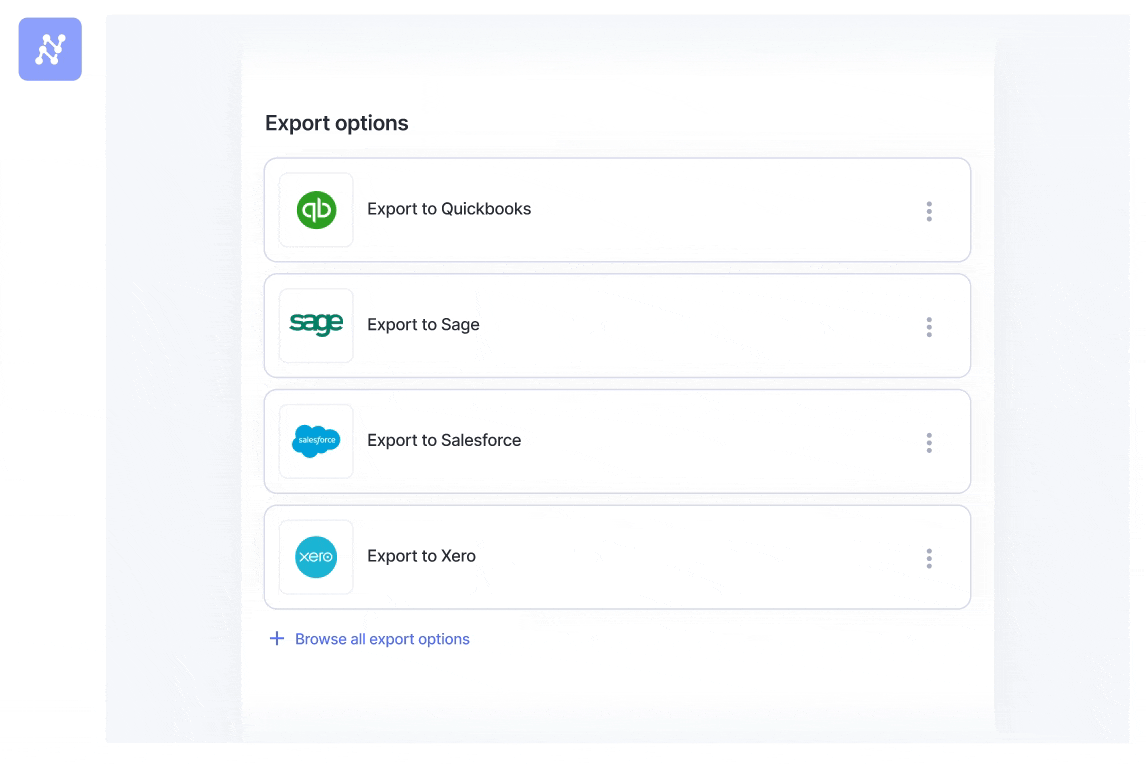Open the three-dot menu for Salesforce export
Screen dimensions: 1146x764
(929, 442)
